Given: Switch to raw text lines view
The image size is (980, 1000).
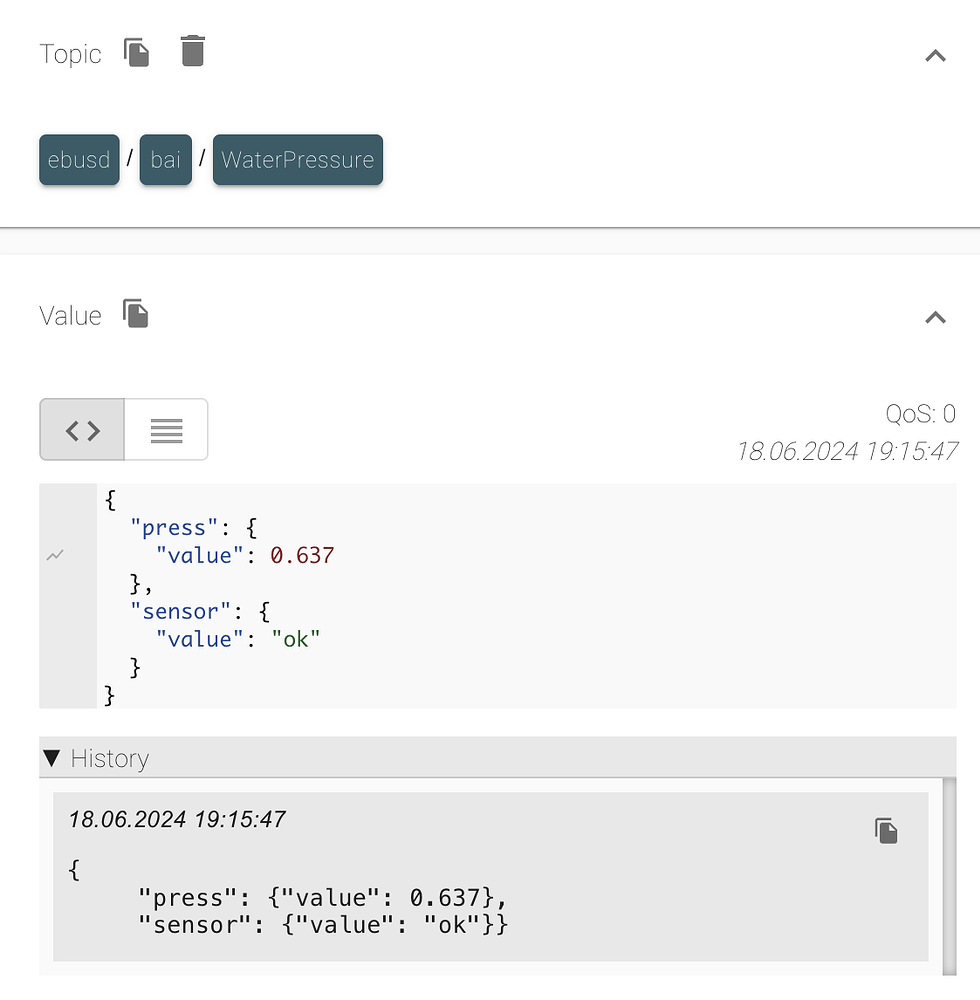Looking at the screenshot, I should click(166, 430).
